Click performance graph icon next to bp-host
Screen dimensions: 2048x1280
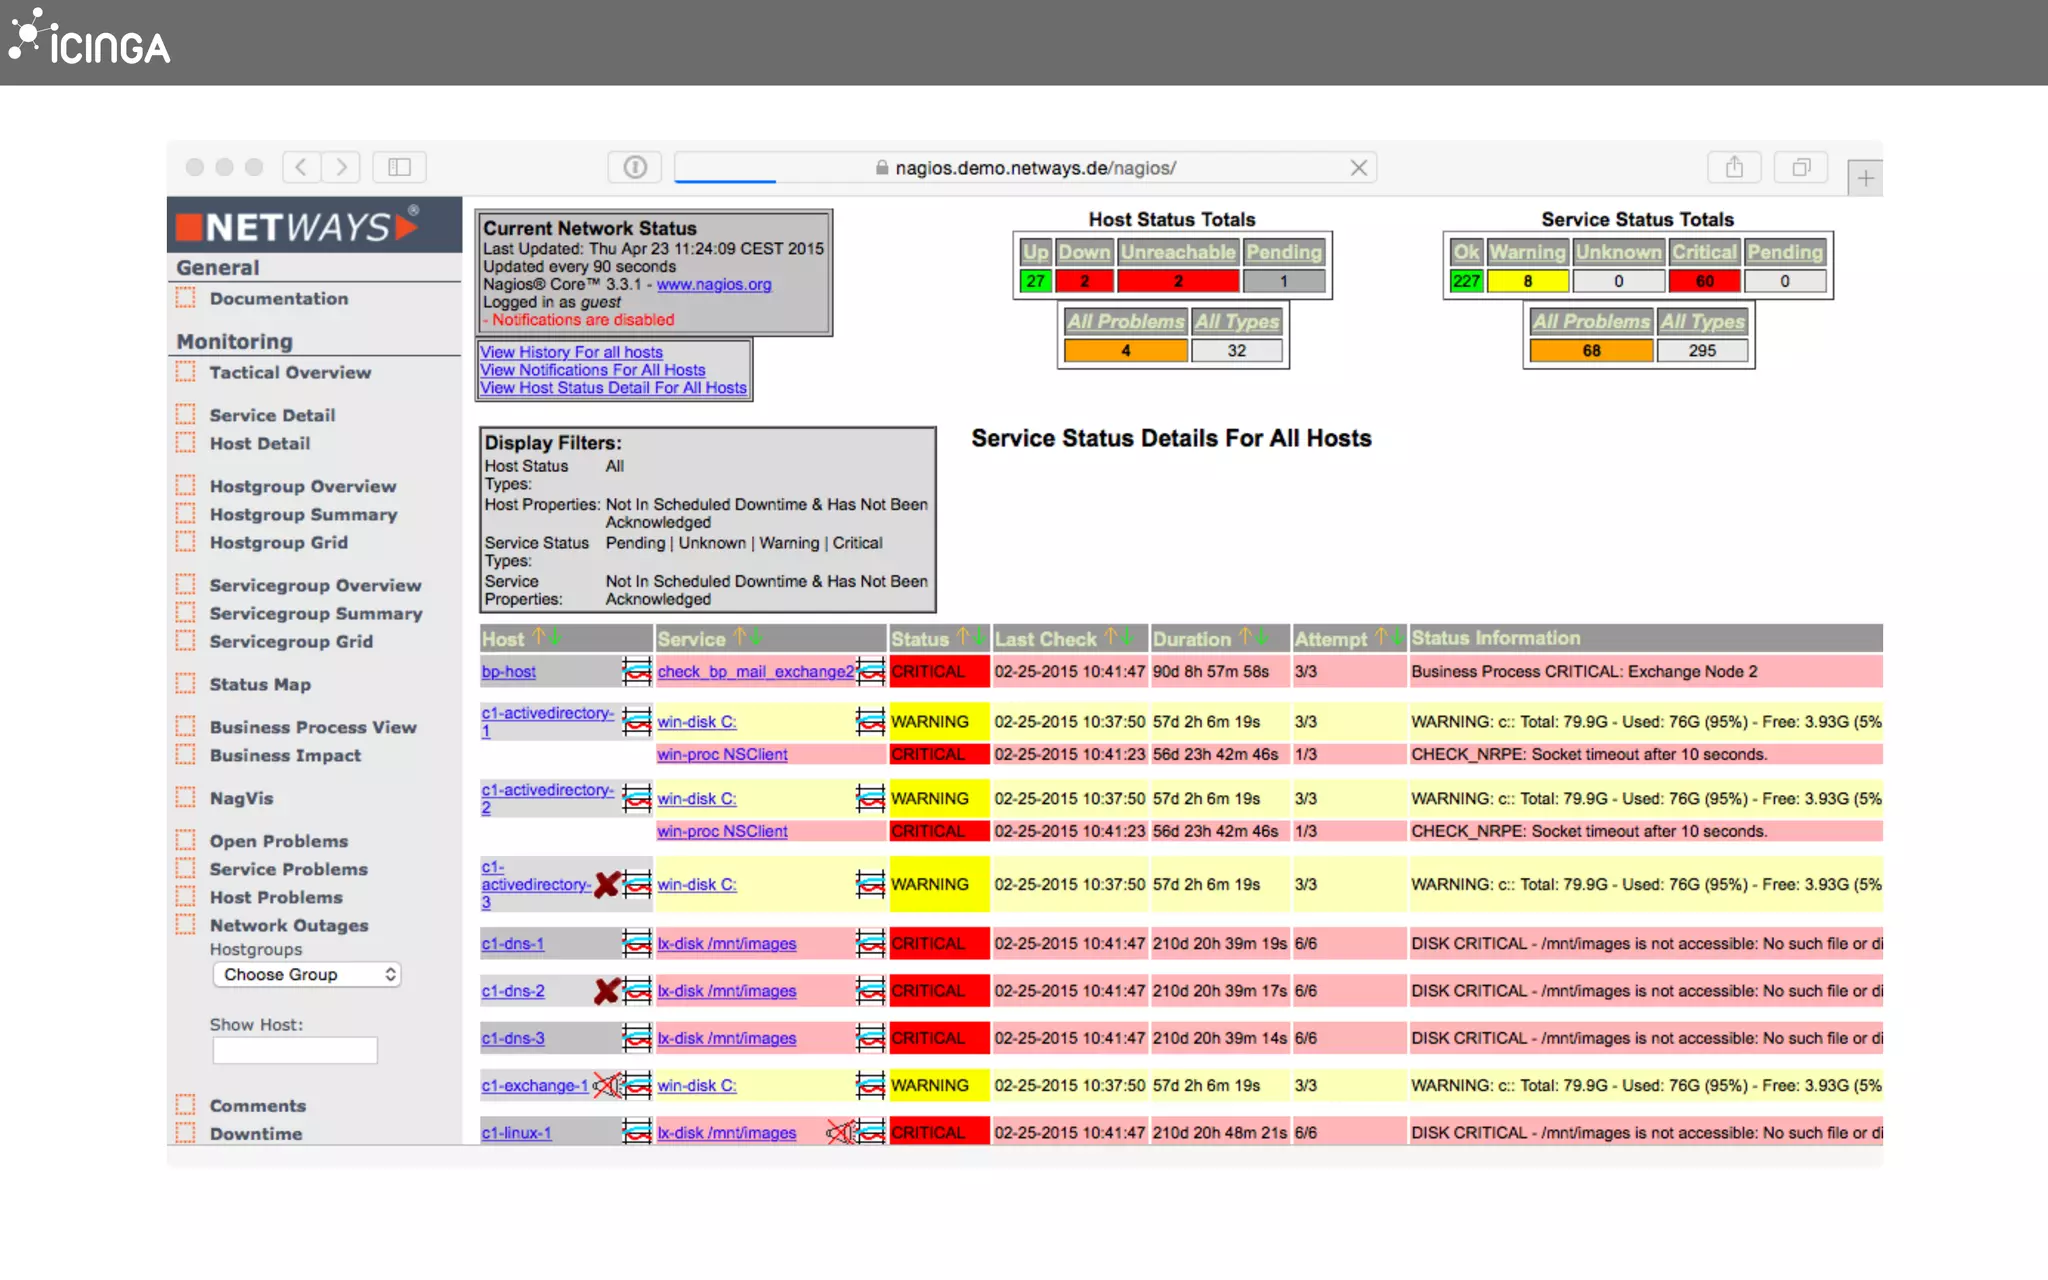pos(637,671)
